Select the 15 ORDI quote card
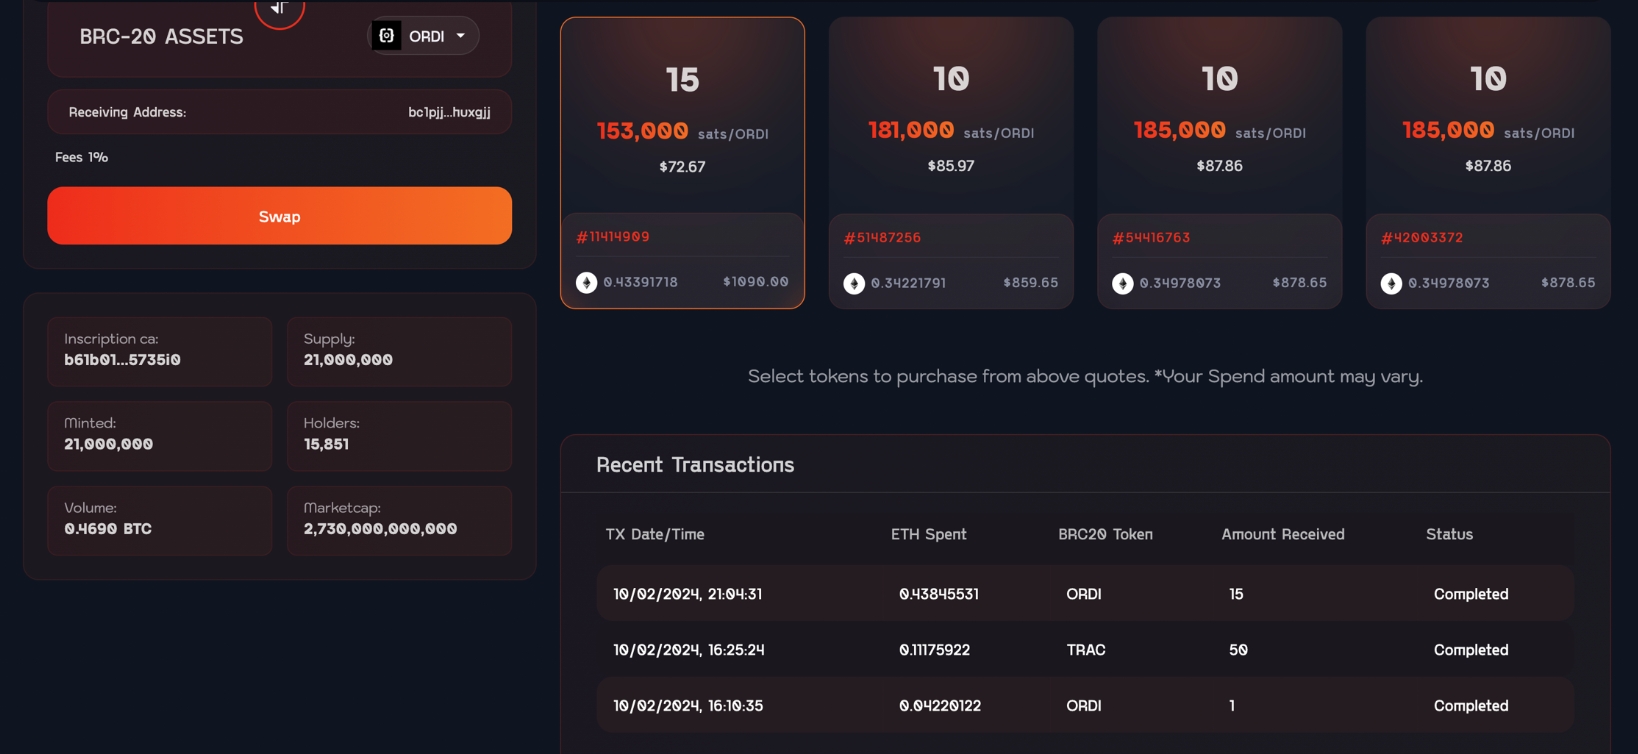Viewport: 1638px width, 754px height. pos(682,120)
